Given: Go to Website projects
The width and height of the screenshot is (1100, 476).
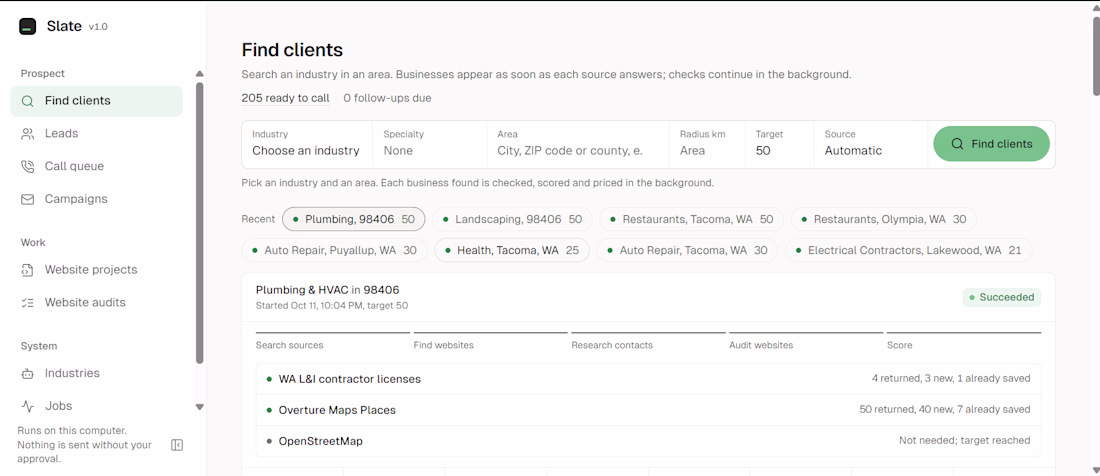Looking at the screenshot, I should click(x=96, y=270).
